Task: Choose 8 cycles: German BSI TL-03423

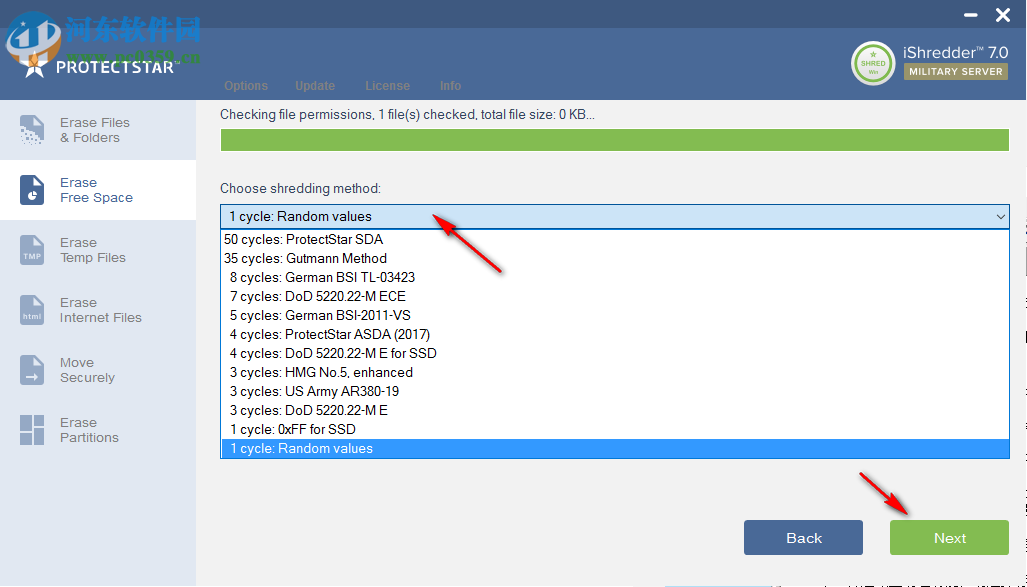Action: tap(614, 277)
